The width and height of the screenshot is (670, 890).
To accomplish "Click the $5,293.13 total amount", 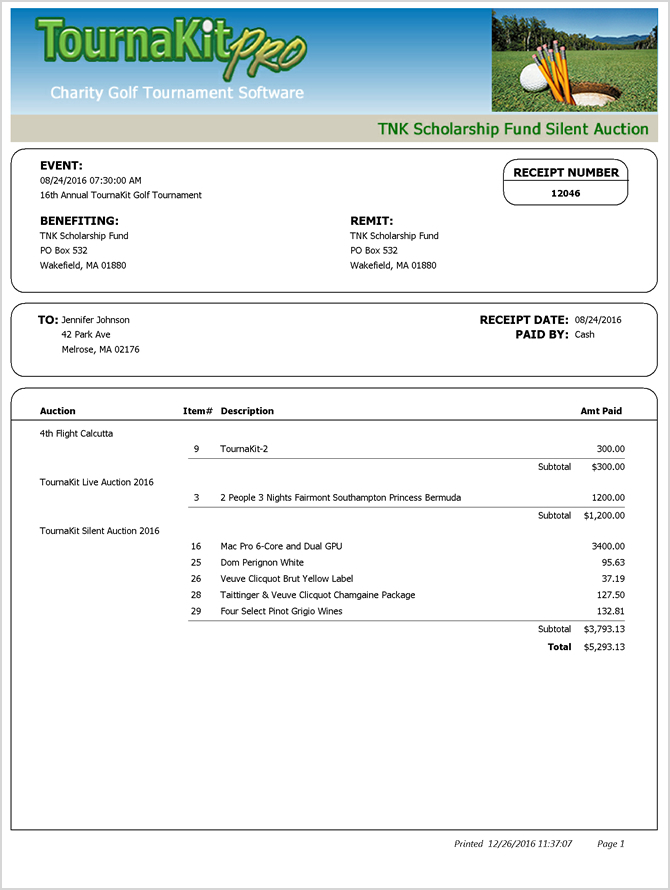I will pos(604,647).
